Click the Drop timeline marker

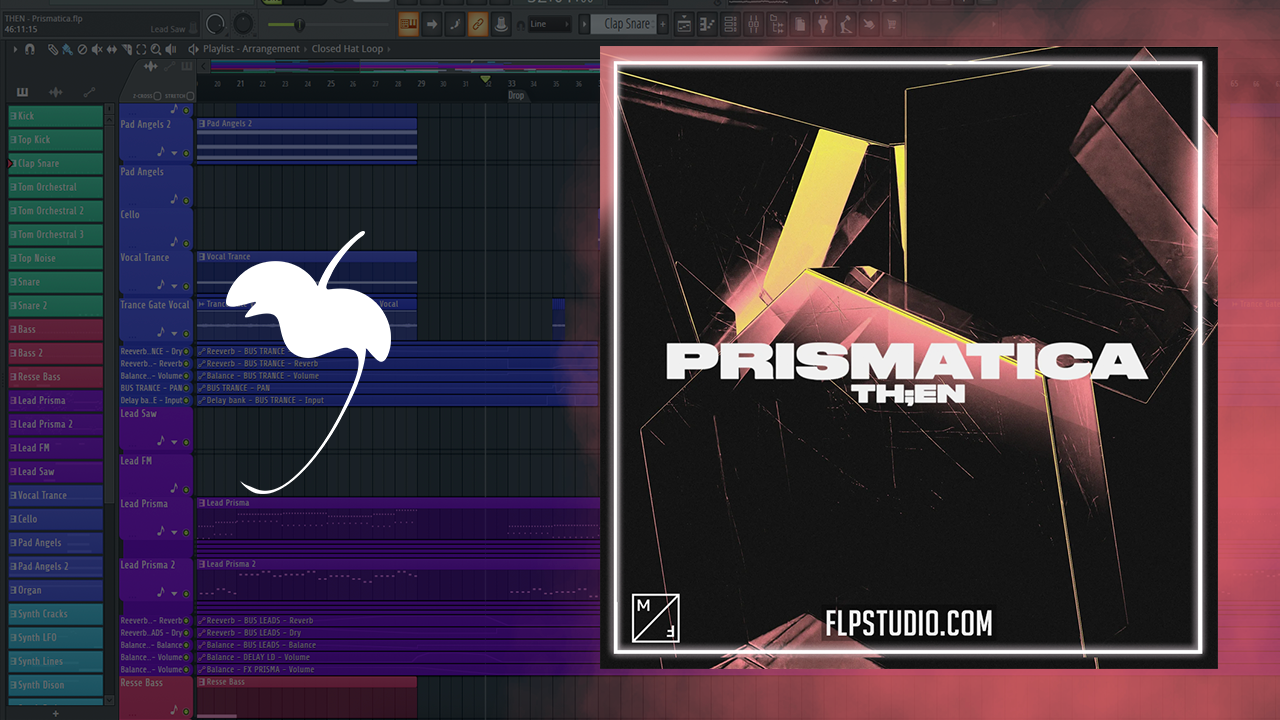515,96
